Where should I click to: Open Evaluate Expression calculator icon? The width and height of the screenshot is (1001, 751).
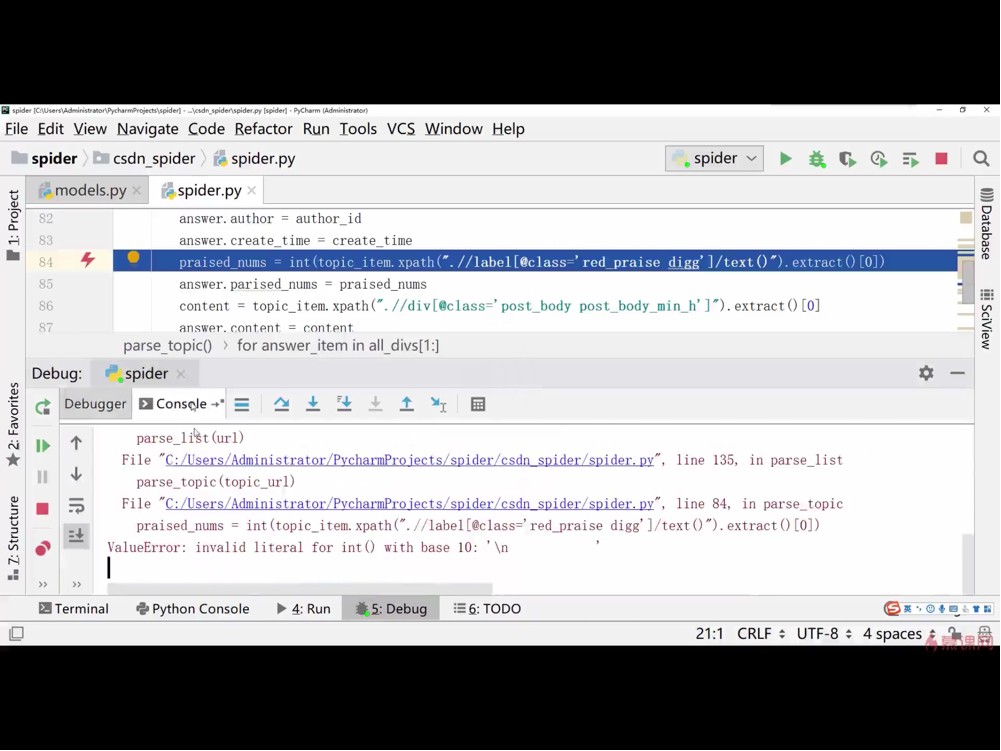click(478, 404)
